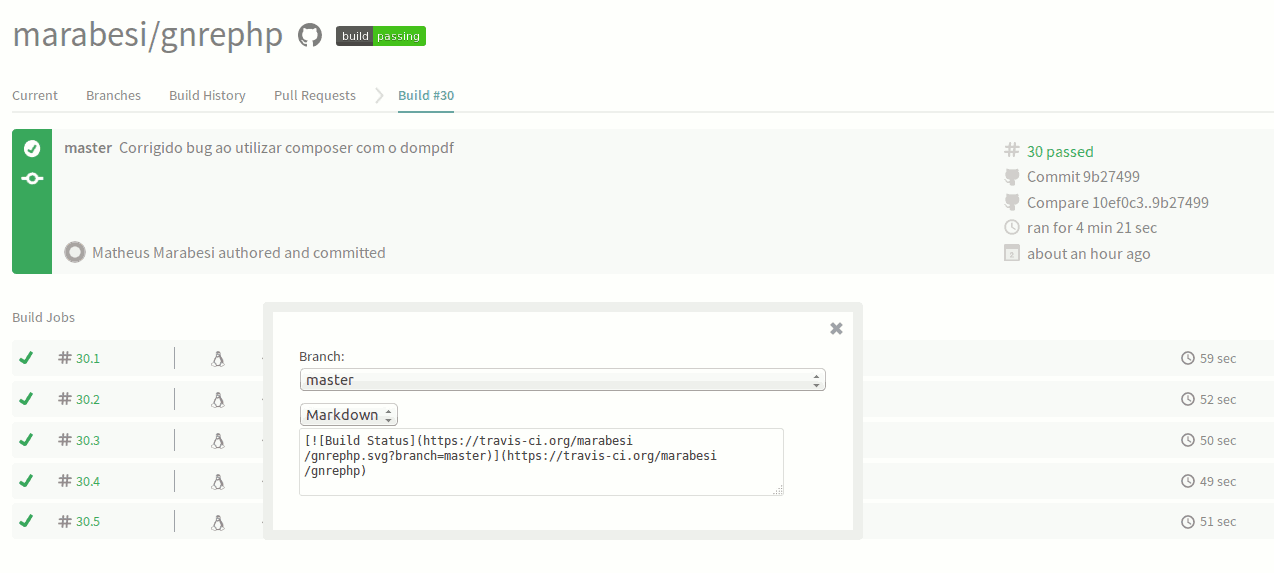Click the clock icon next to 51 sec
1274x573 pixels.
[x=1188, y=522]
